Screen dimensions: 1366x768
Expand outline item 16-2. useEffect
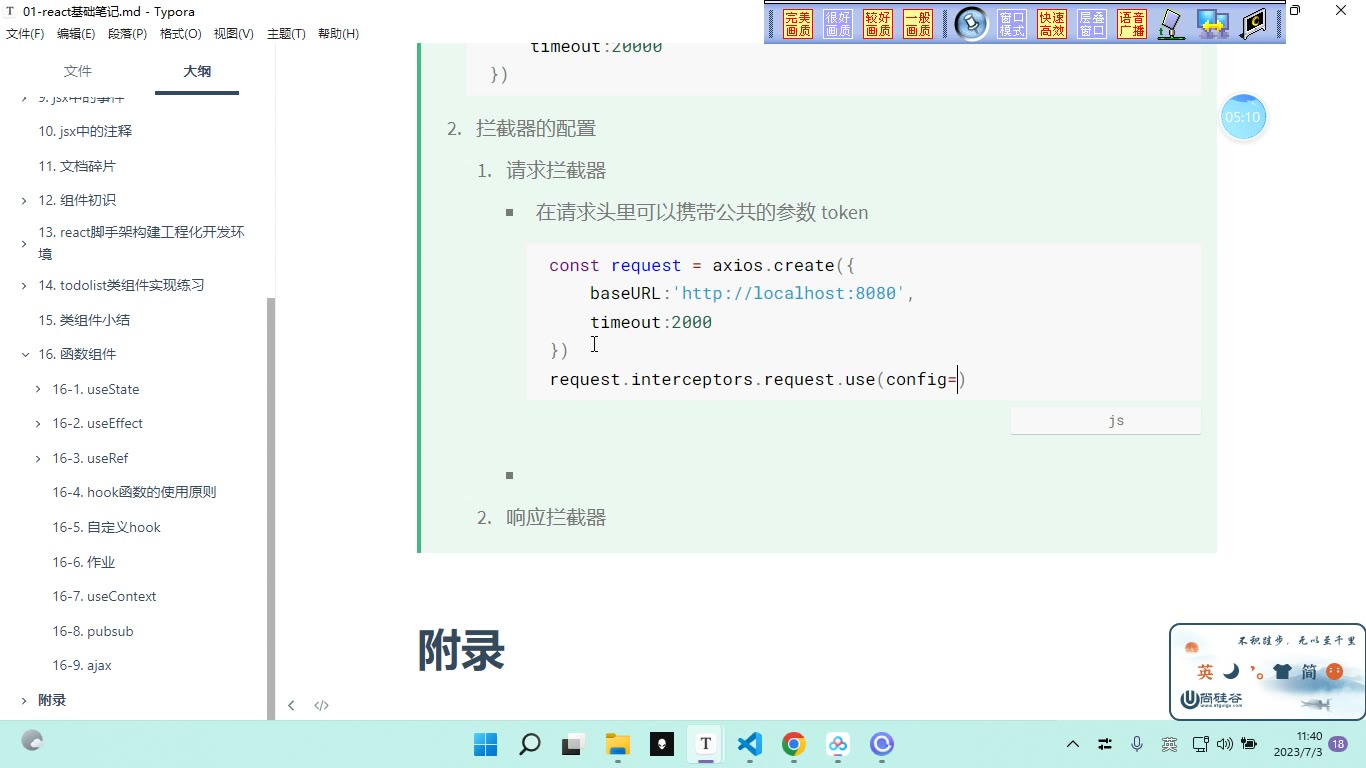38,423
